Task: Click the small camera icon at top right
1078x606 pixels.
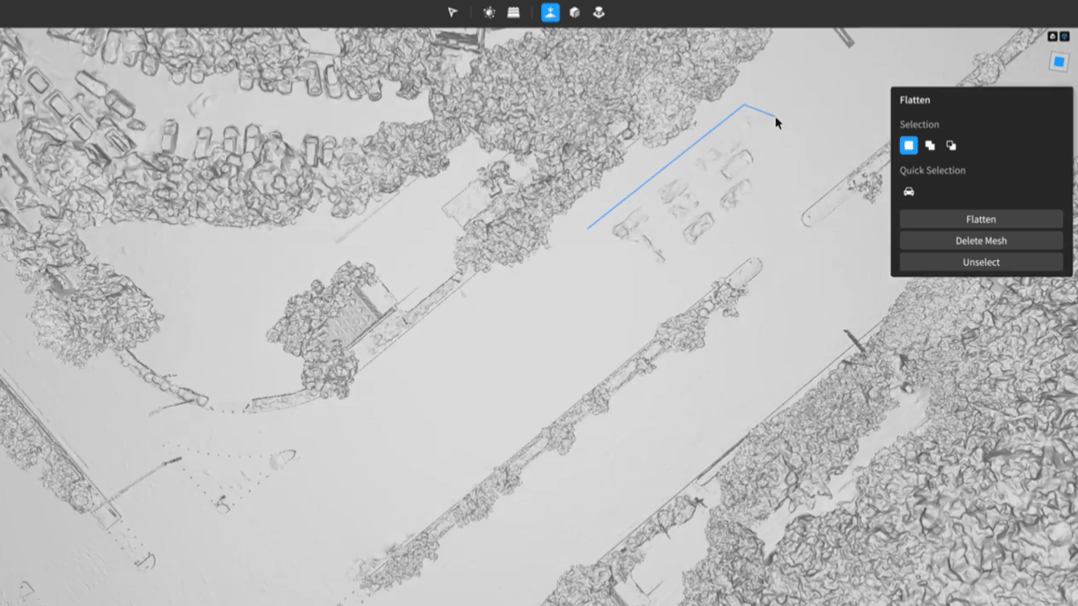Action: pyautogui.click(x=1053, y=36)
